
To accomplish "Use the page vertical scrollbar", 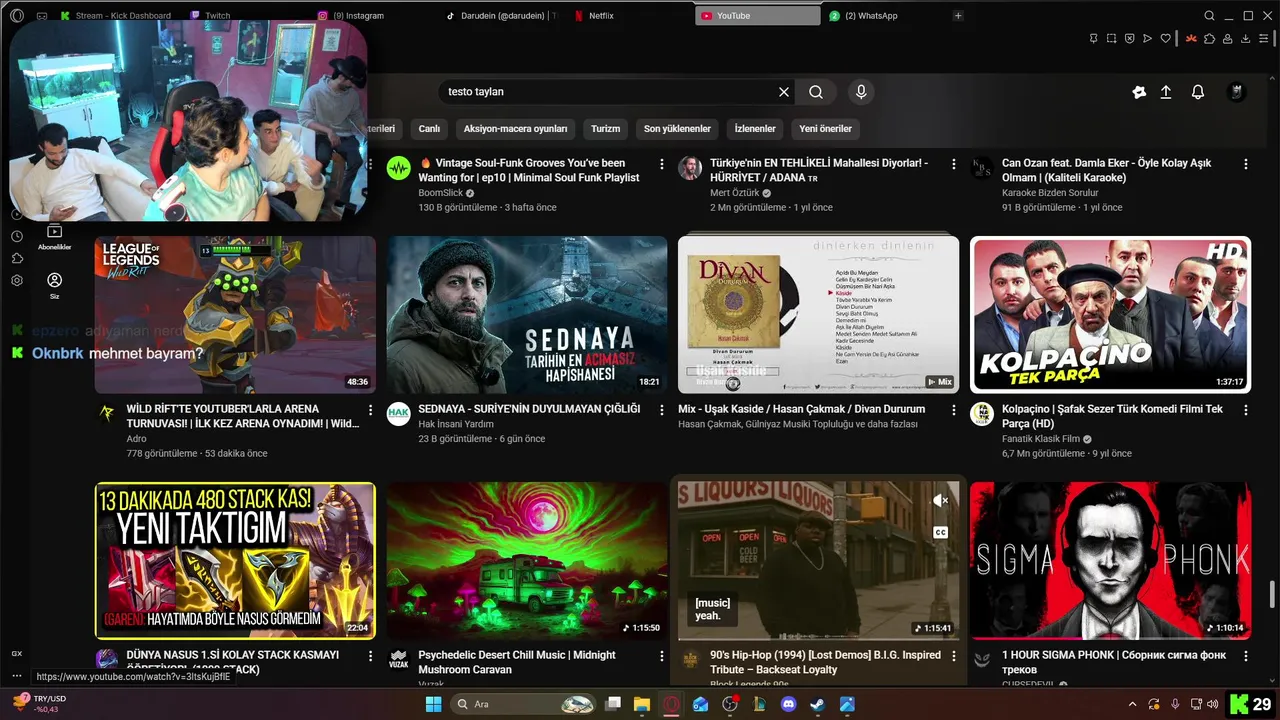I will [1272, 593].
